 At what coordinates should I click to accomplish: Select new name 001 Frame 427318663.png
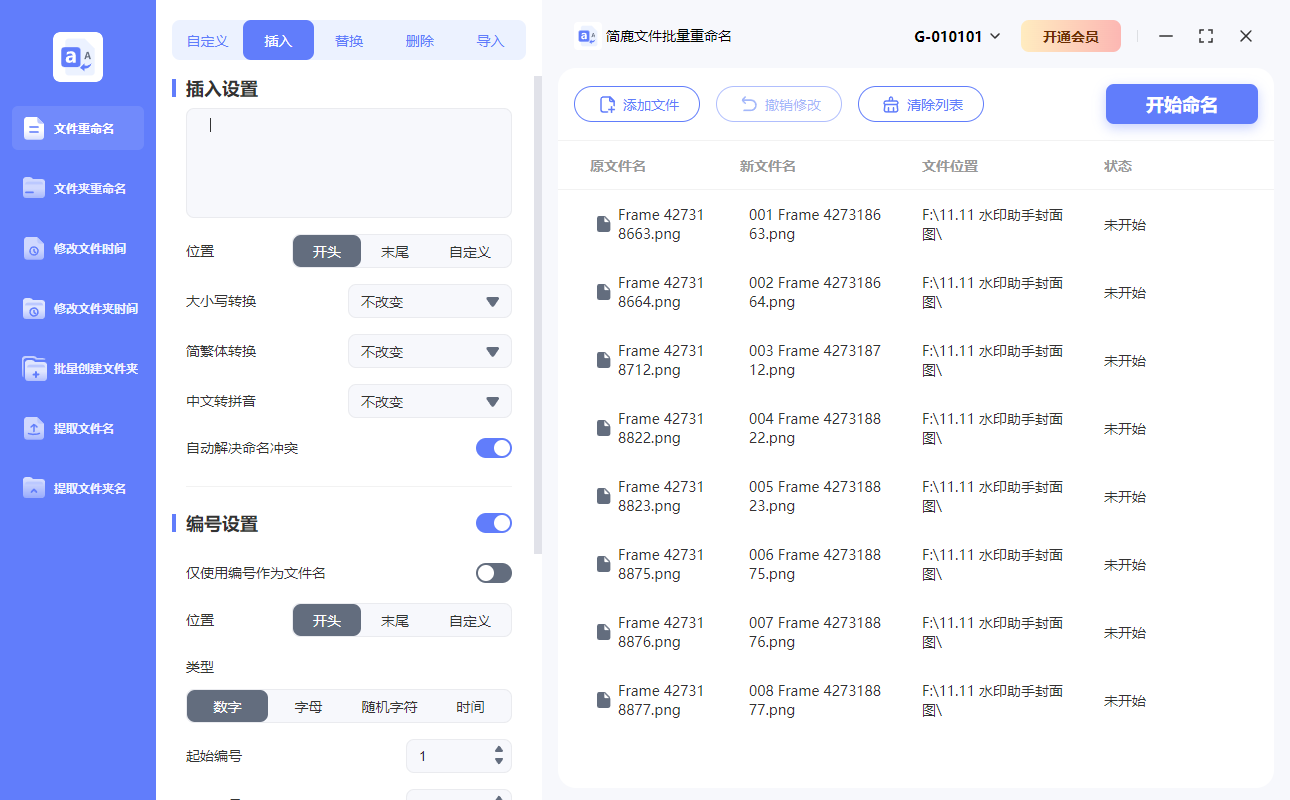pos(815,224)
